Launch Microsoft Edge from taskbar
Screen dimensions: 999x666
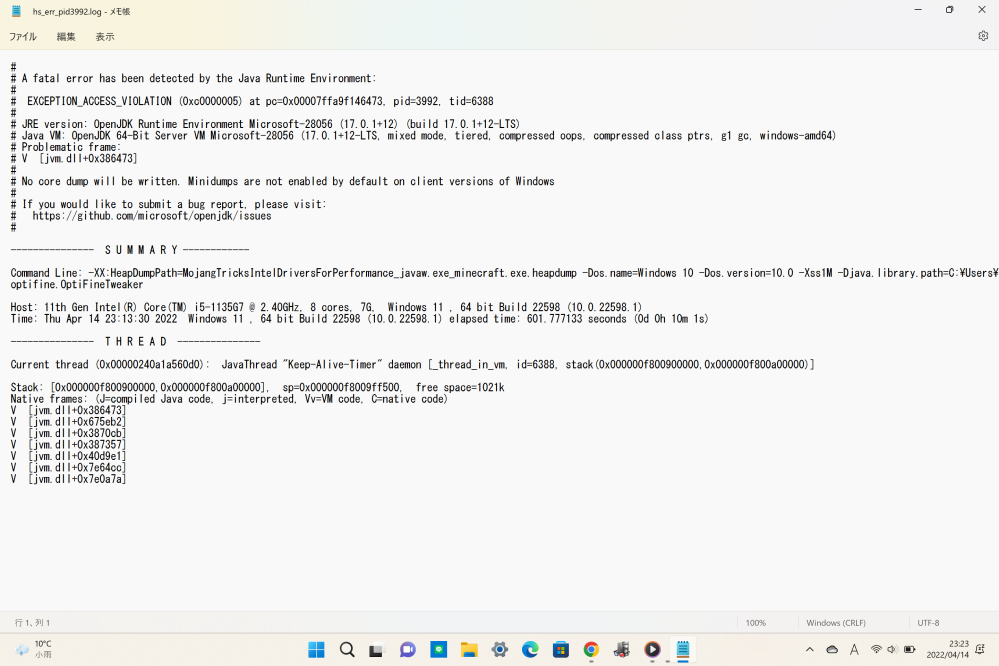[x=530, y=649]
